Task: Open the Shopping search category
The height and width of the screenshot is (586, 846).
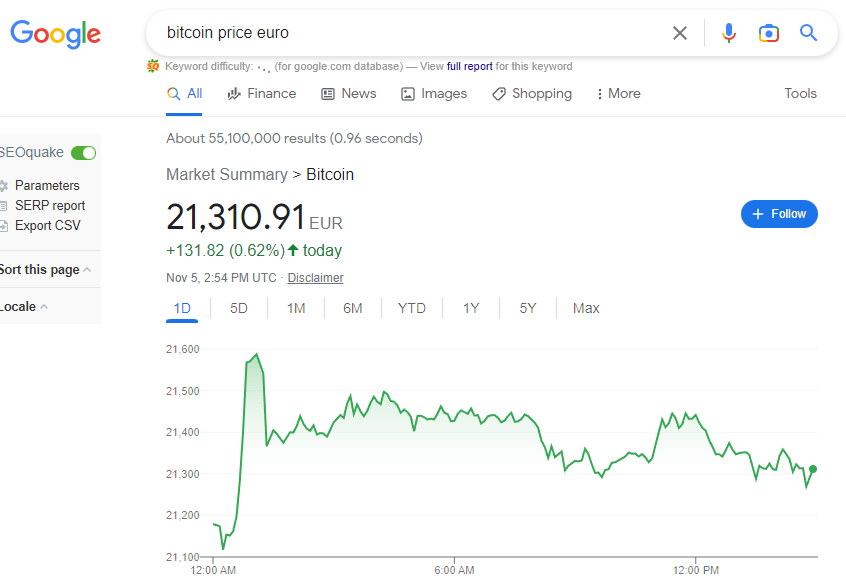Action: 532,93
